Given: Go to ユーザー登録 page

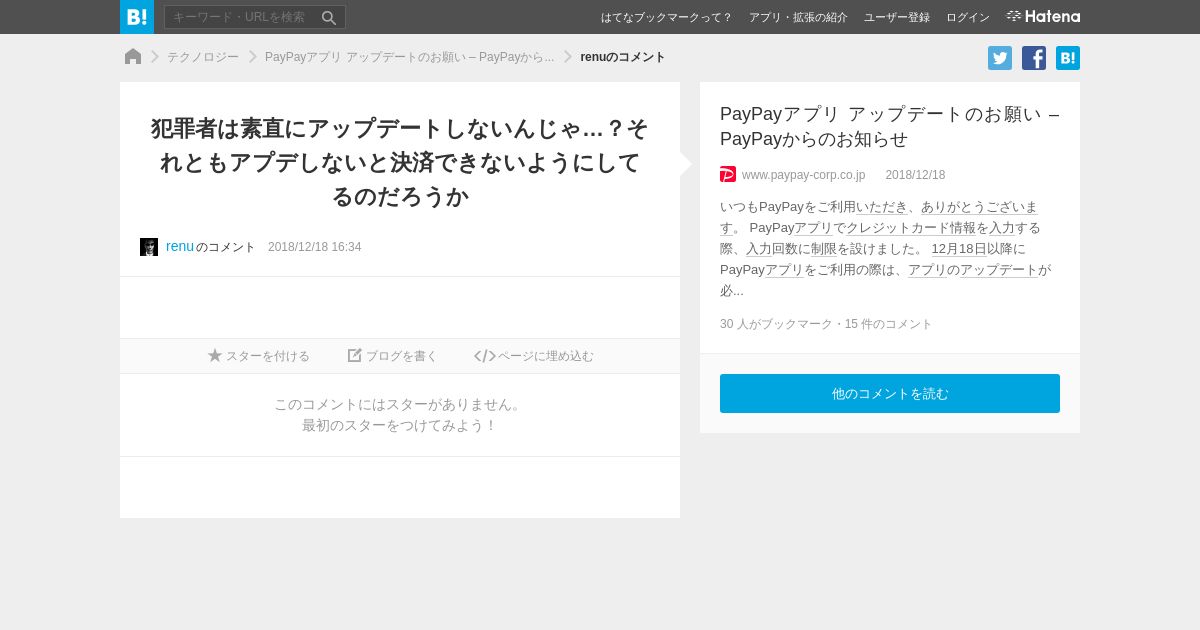Looking at the screenshot, I should pyautogui.click(x=897, y=17).
